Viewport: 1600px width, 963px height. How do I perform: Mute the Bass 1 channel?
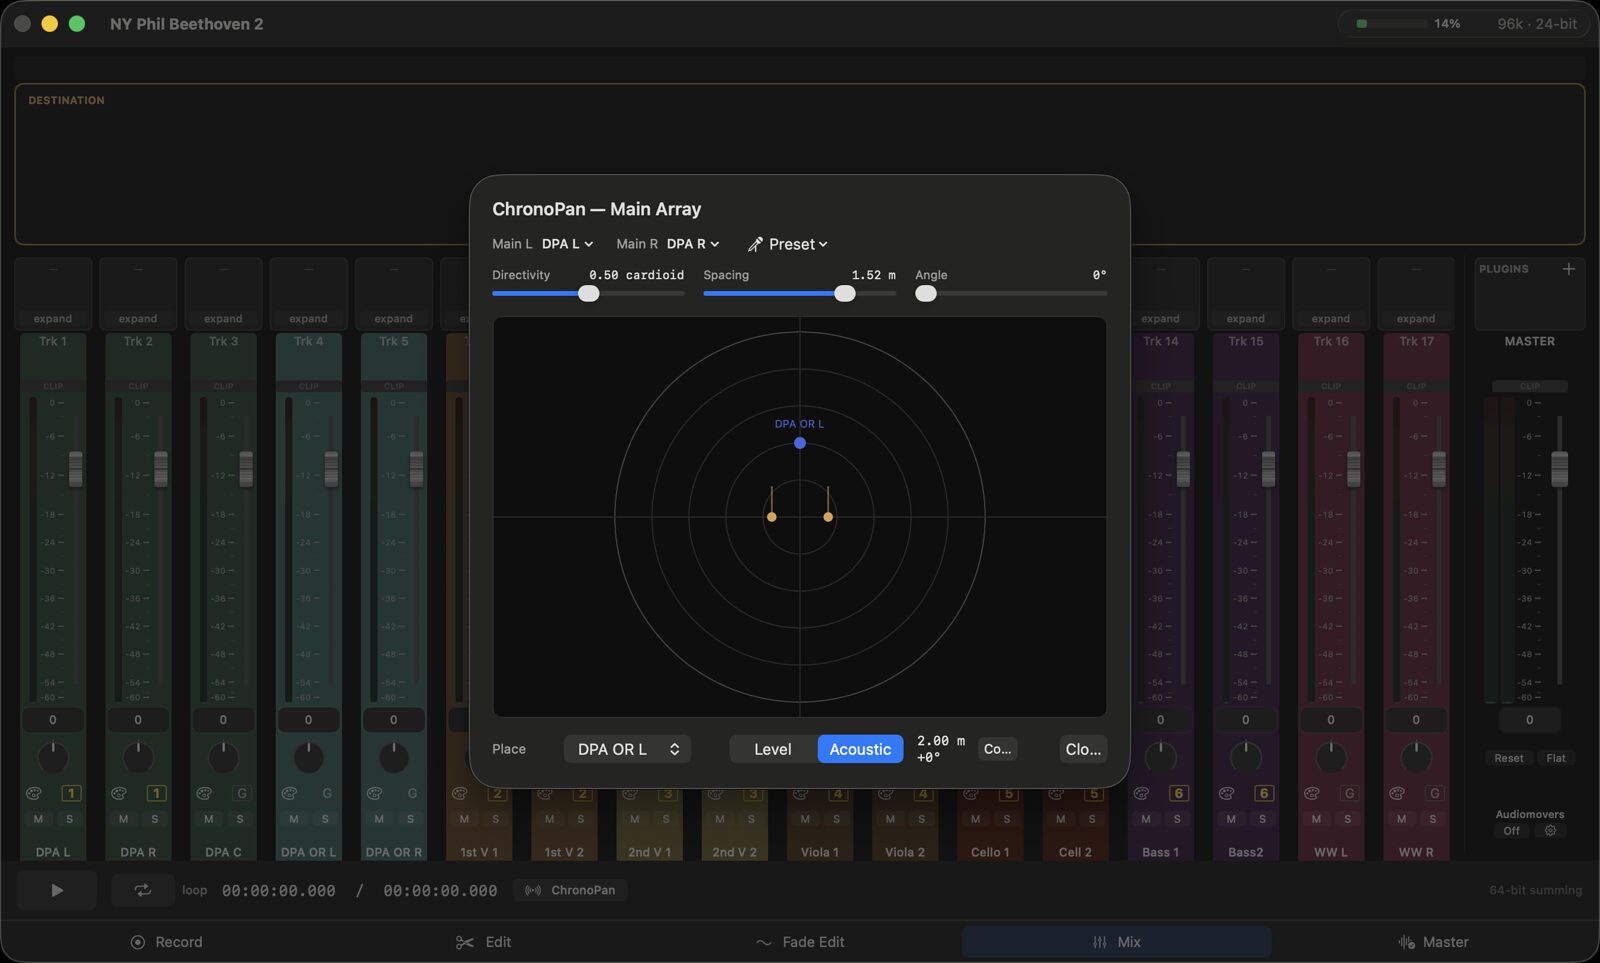click(x=1146, y=819)
